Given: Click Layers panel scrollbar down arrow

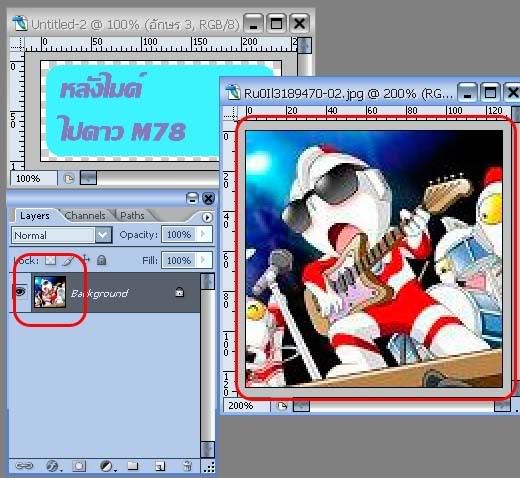Looking at the screenshot, I should point(207,450).
